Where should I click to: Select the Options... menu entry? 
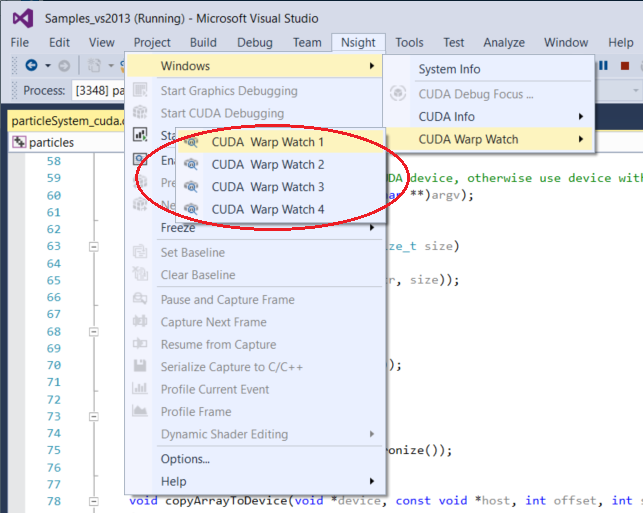[x=256, y=459]
